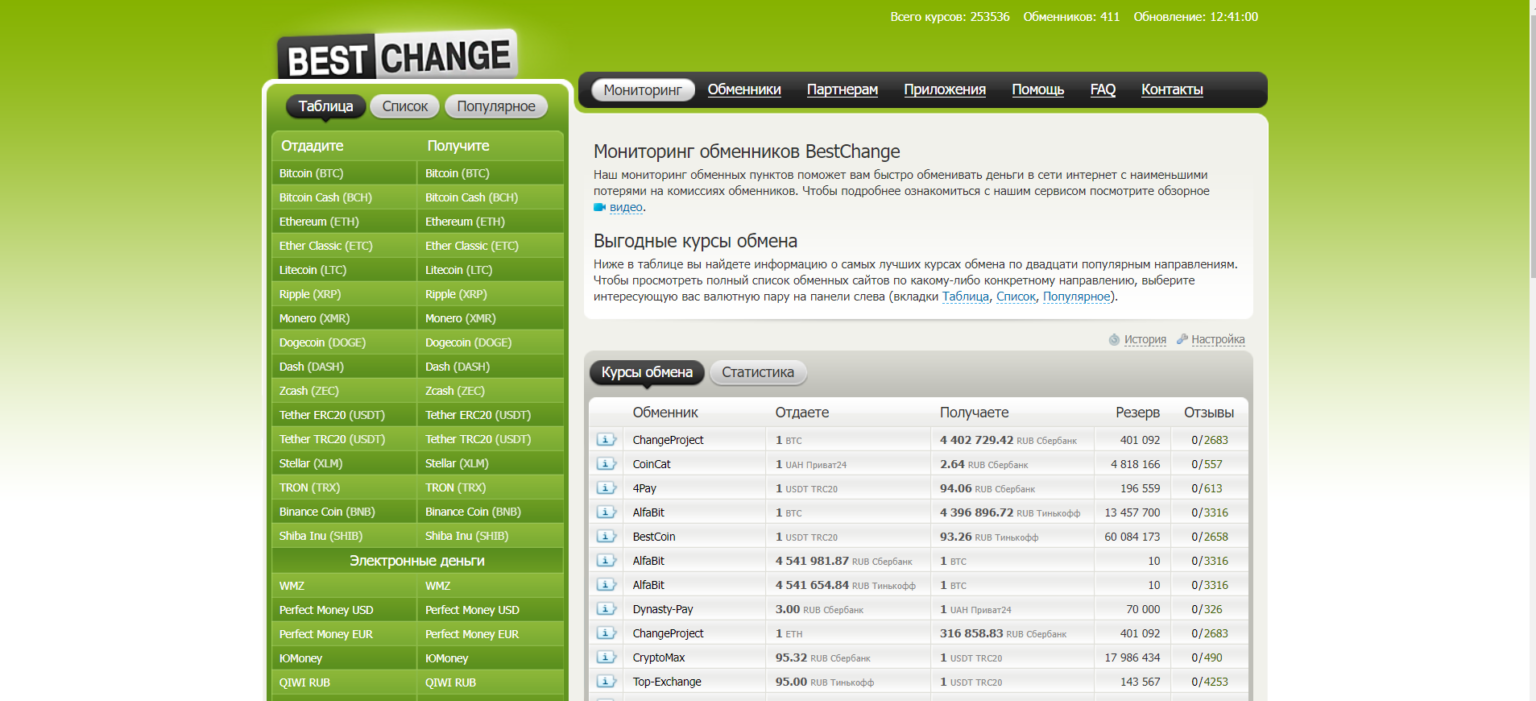Viewport: 1536px width, 701px height.
Task: Open the CoinCat exchanger row
Action: tap(918, 464)
